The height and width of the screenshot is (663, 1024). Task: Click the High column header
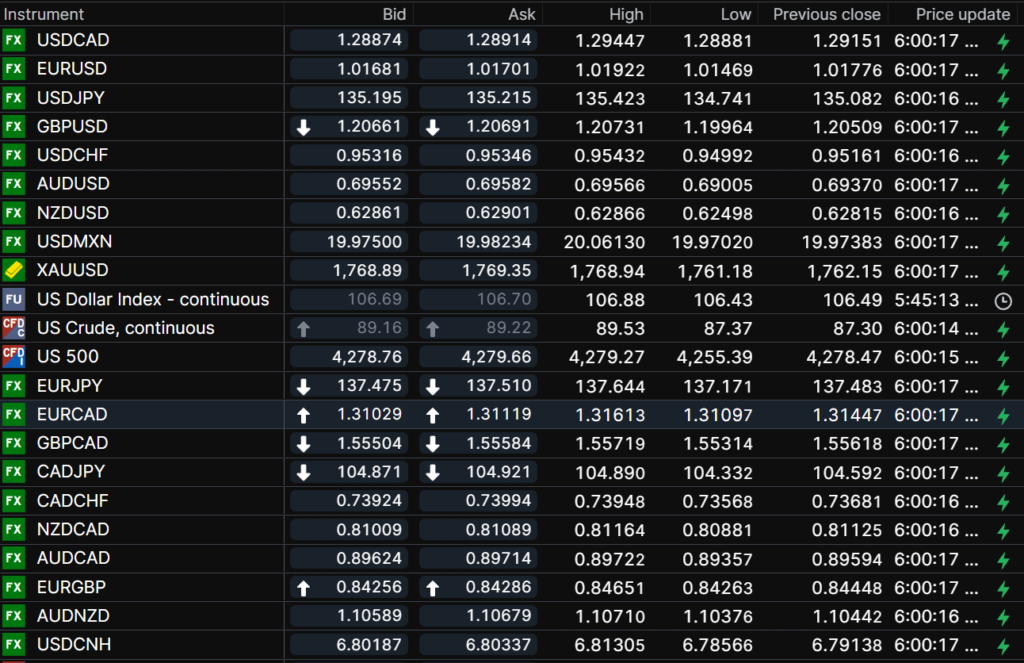click(627, 14)
